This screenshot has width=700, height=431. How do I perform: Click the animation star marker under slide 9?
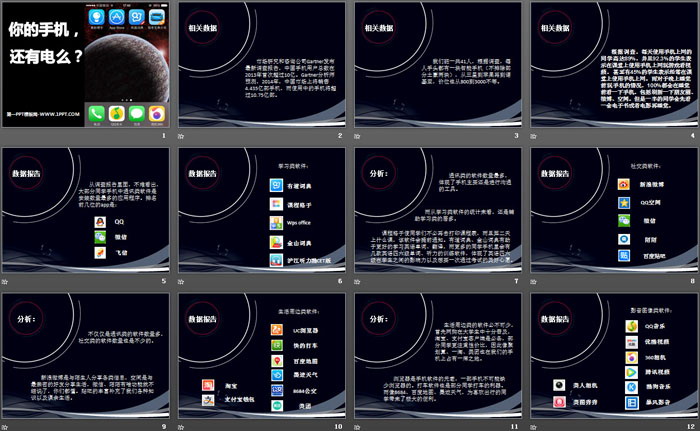(x=7, y=423)
